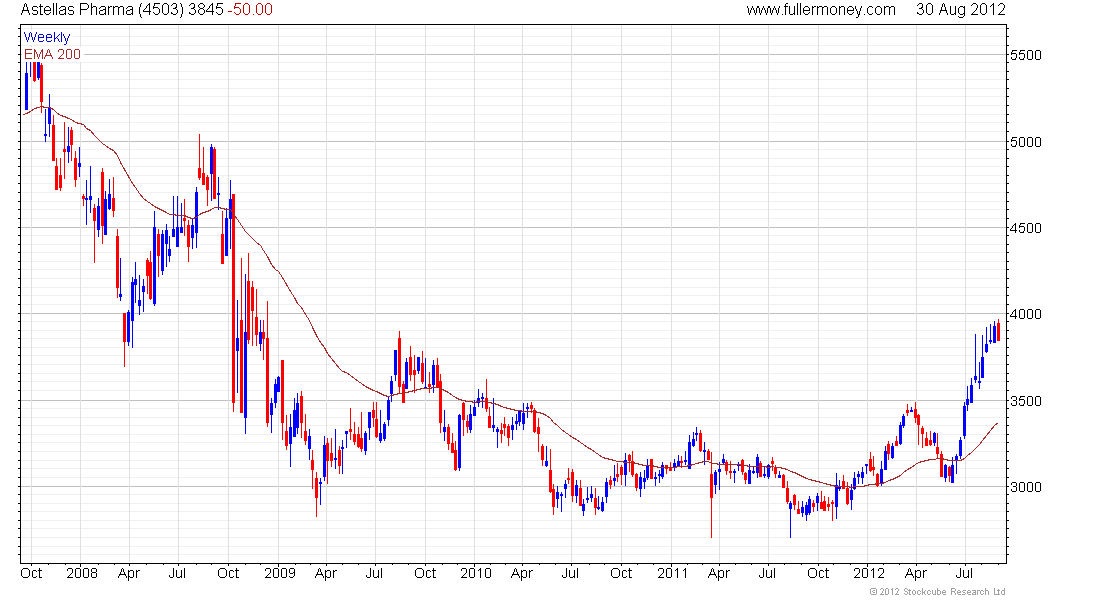
Task: Select the 'Weekly' legend label
Action: click(47, 37)
